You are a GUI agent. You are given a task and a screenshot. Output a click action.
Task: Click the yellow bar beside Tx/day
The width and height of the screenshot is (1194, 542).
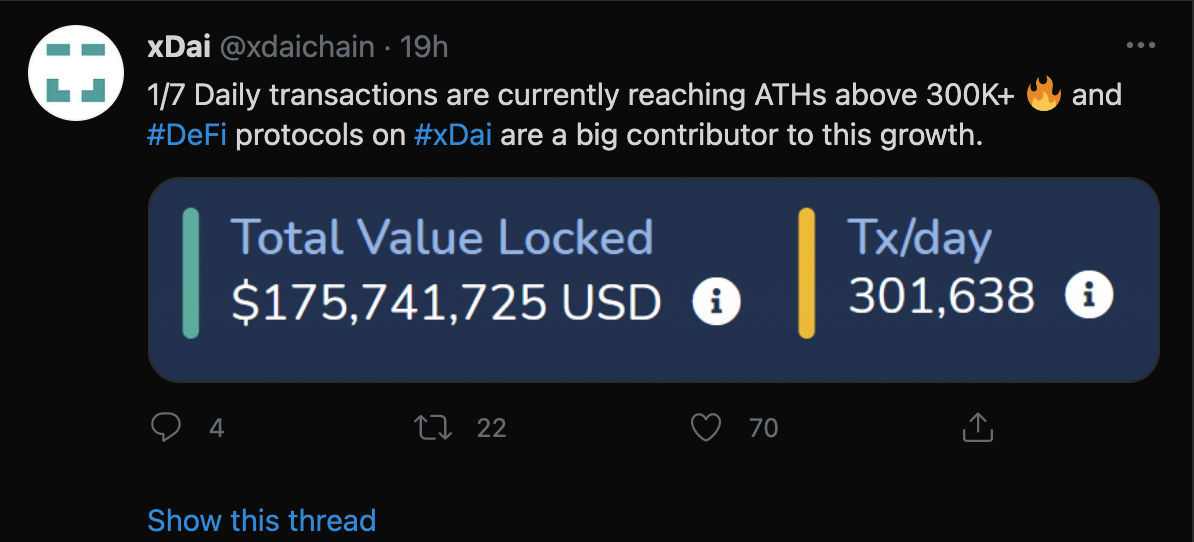[806, 273]
